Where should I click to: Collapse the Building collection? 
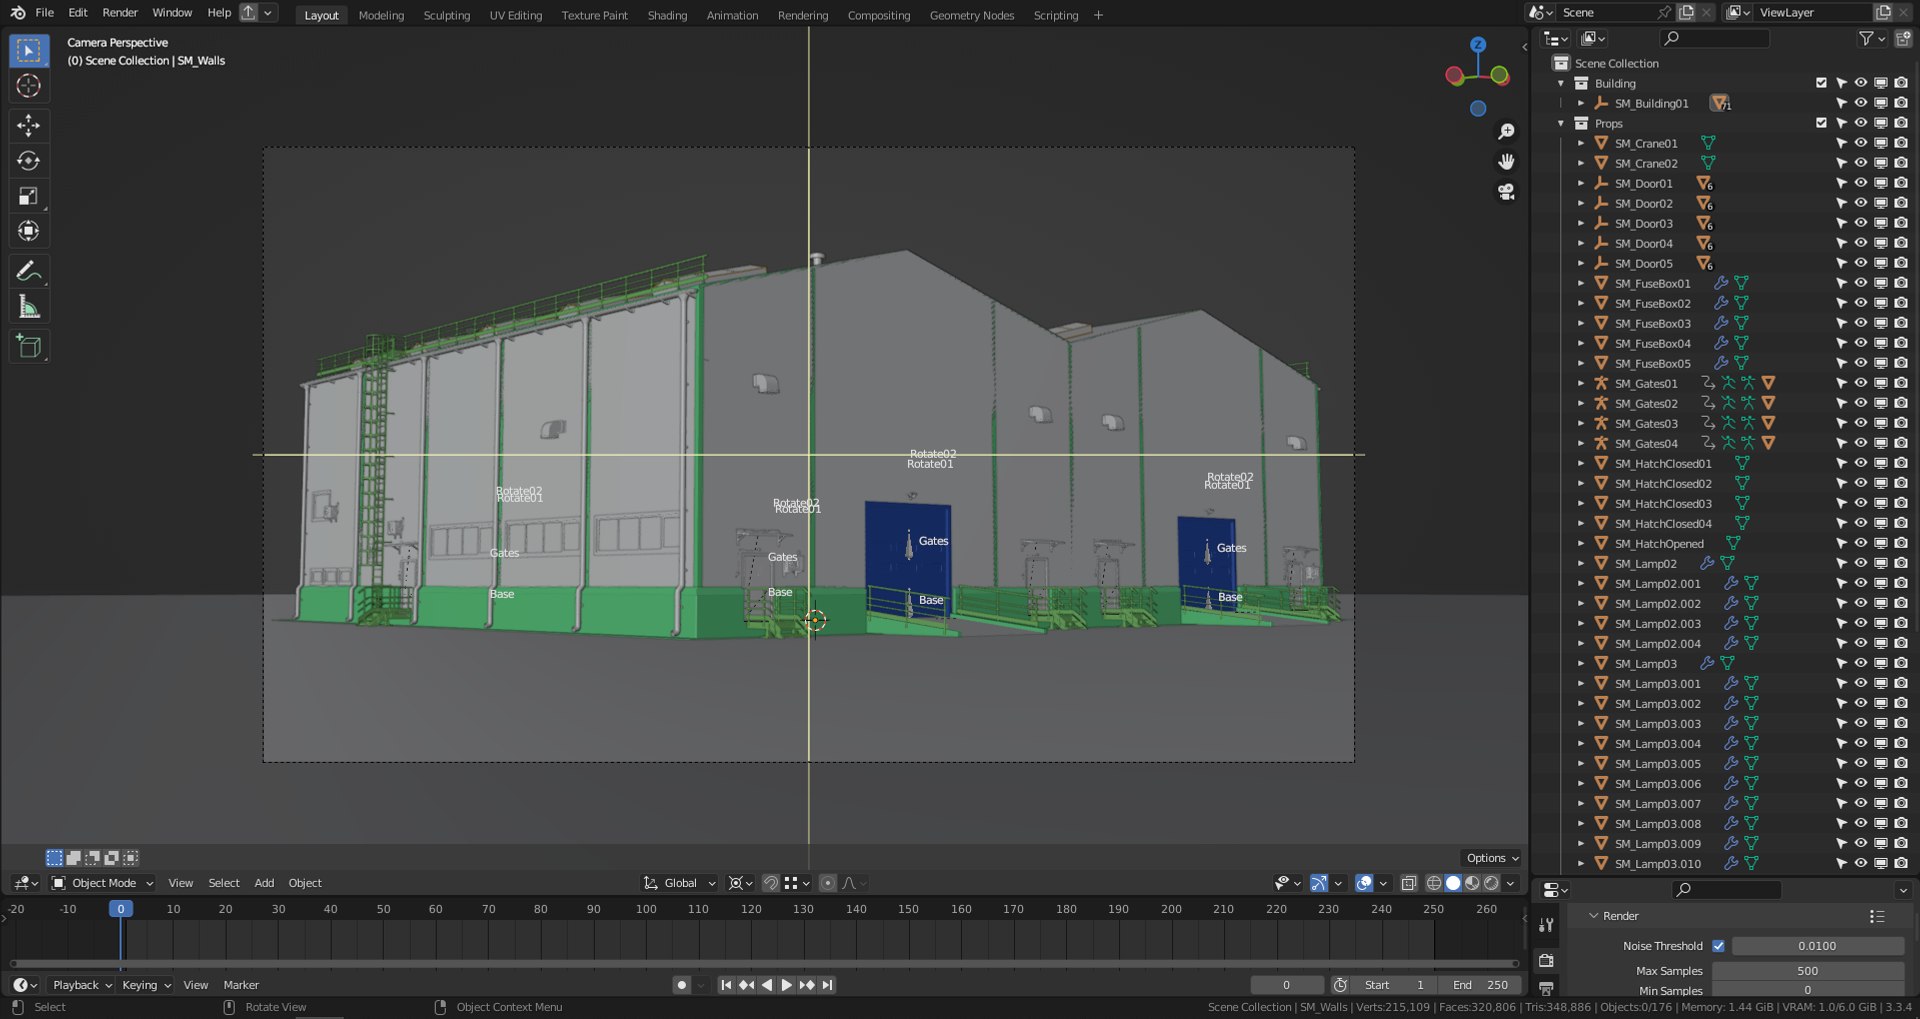coord(1561,84)
